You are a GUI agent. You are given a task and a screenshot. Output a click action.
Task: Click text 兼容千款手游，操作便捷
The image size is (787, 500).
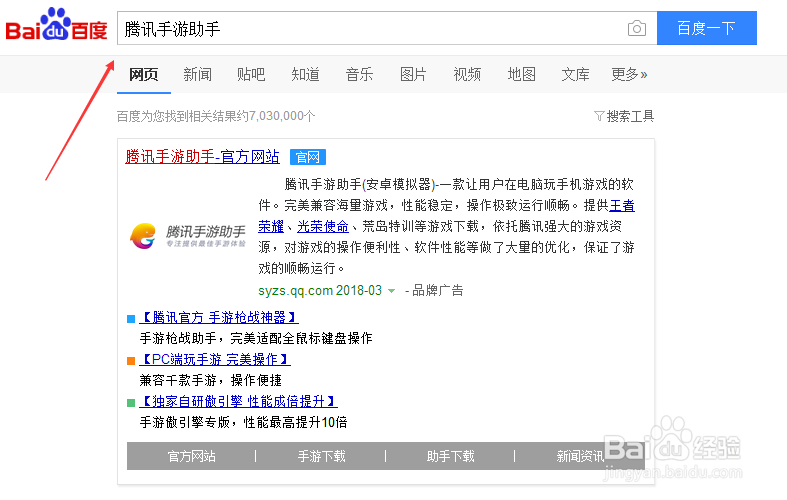click(x=210, y=381)
